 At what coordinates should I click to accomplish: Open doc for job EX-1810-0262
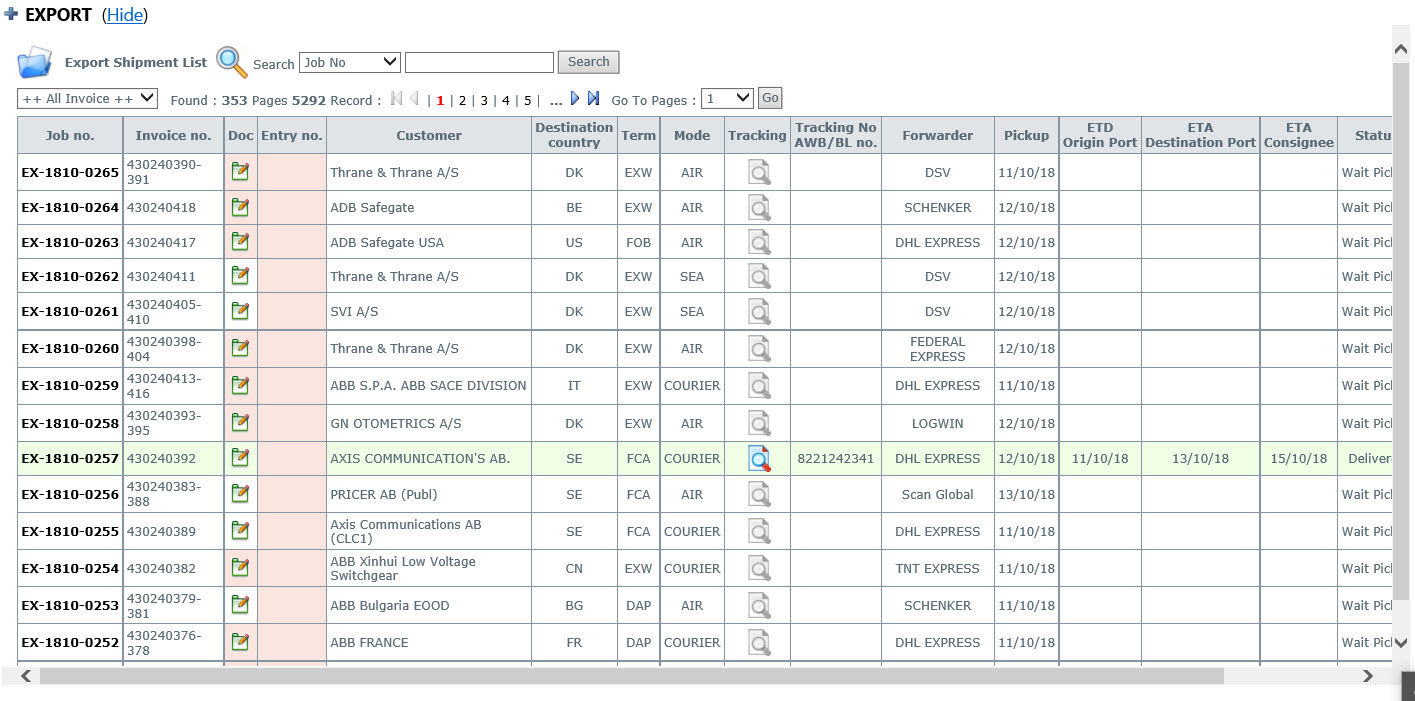tap(240, 275)
